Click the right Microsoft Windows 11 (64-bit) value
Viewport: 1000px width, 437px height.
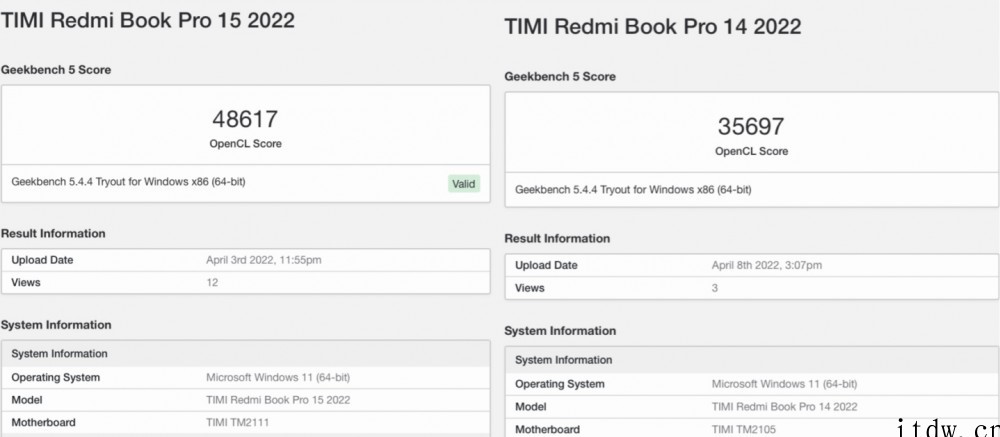[784, 384]
